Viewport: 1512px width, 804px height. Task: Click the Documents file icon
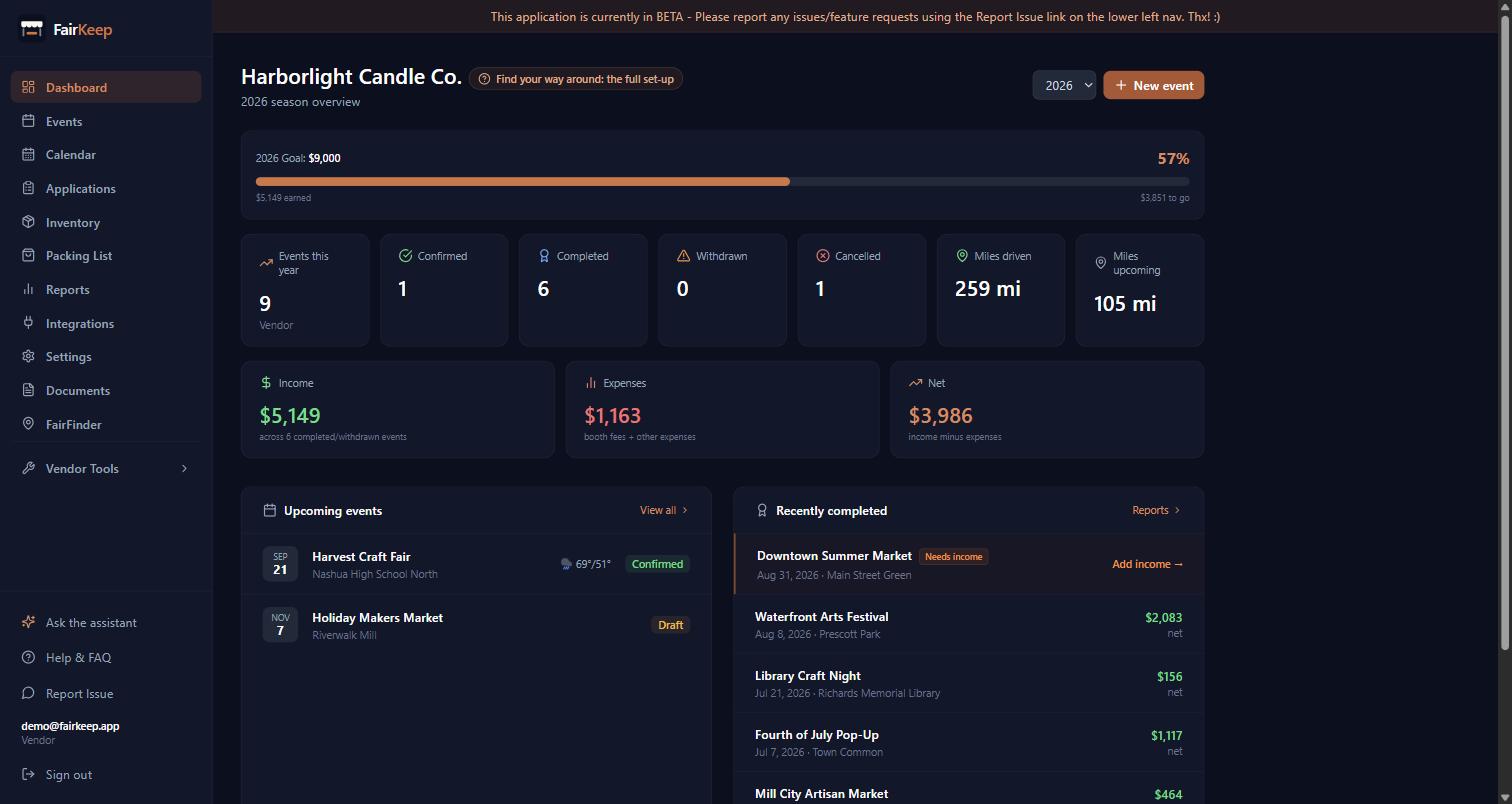point(28,390)
